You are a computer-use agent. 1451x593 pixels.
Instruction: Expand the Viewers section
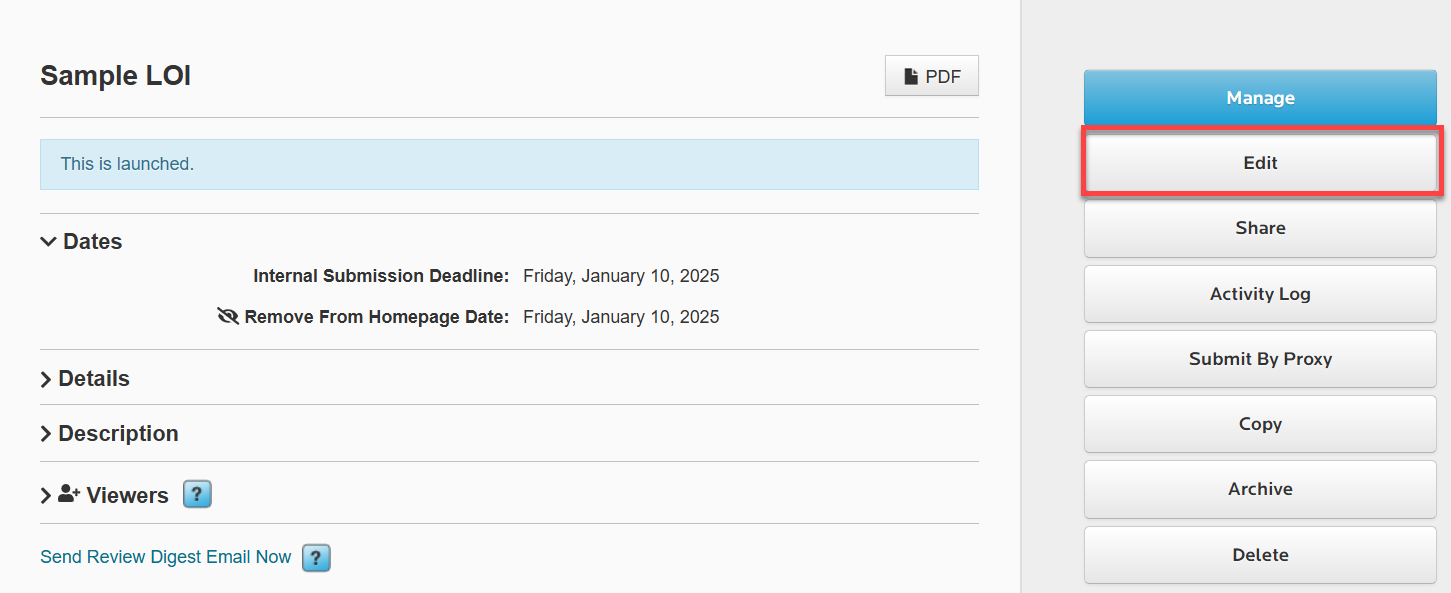(x=45, y=493)
